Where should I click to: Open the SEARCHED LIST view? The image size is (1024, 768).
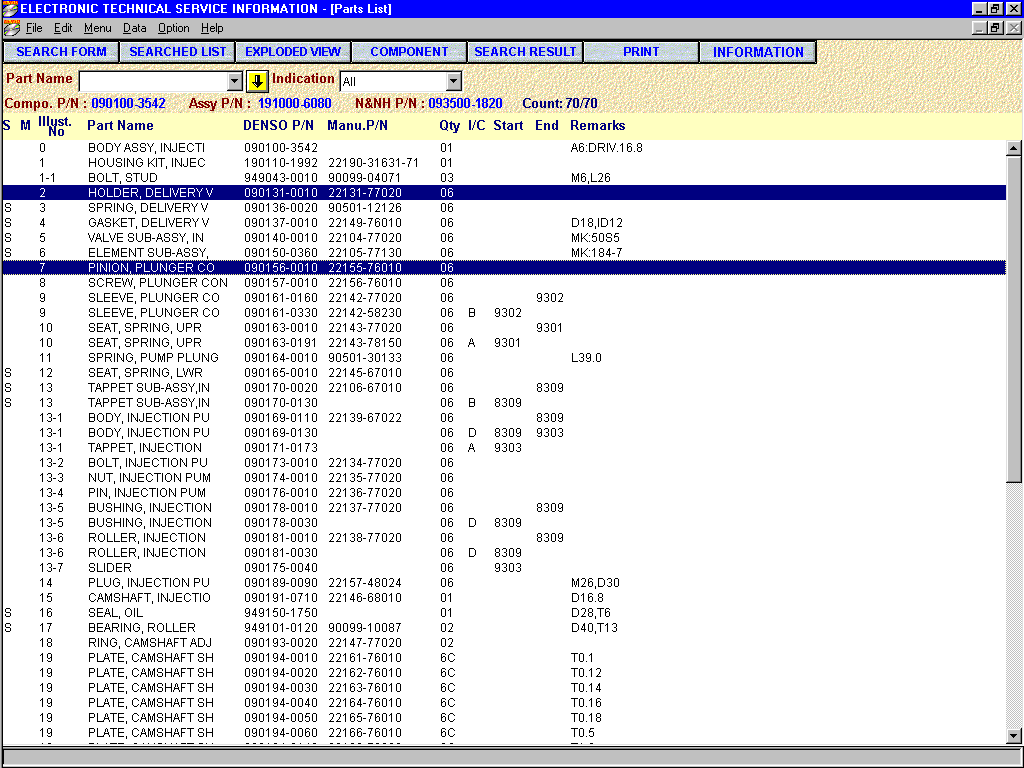point(177,52)
